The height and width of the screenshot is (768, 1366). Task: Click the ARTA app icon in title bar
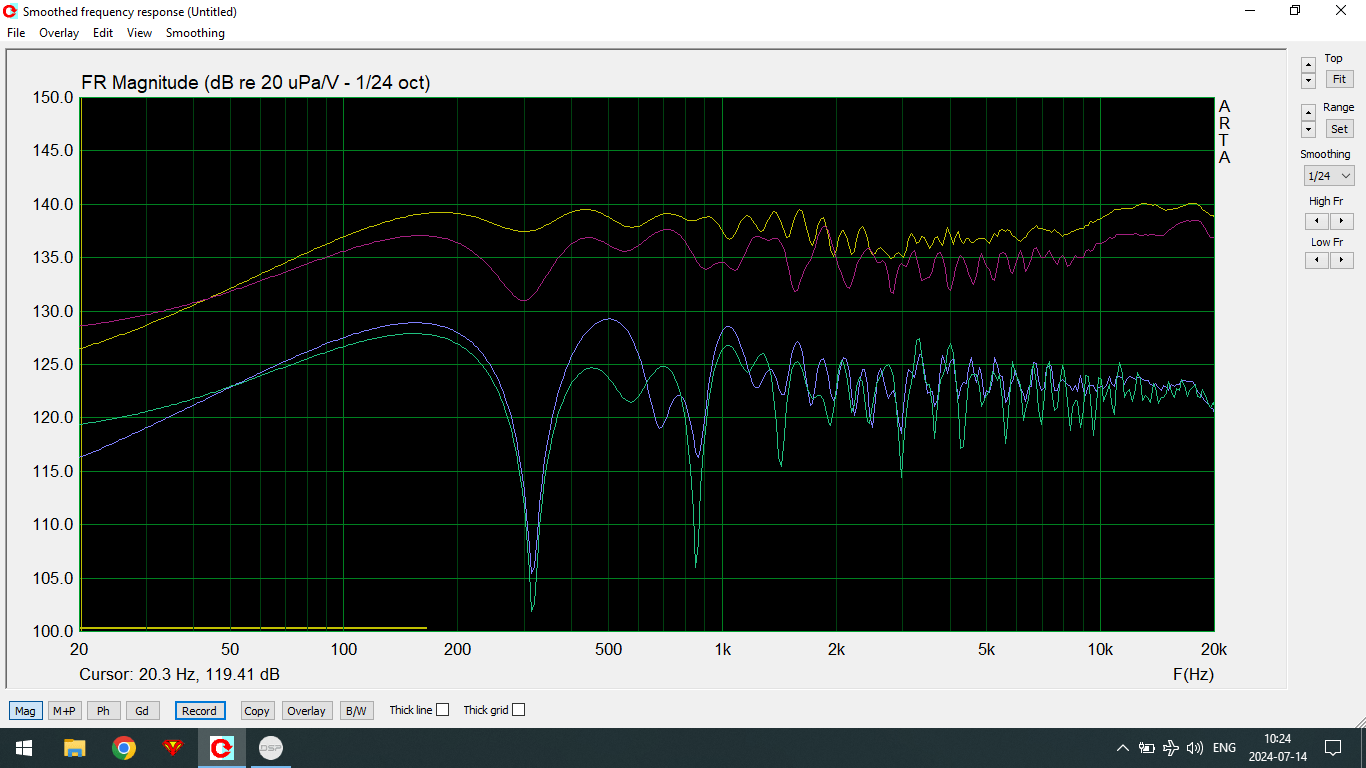[x=10, y=11]
